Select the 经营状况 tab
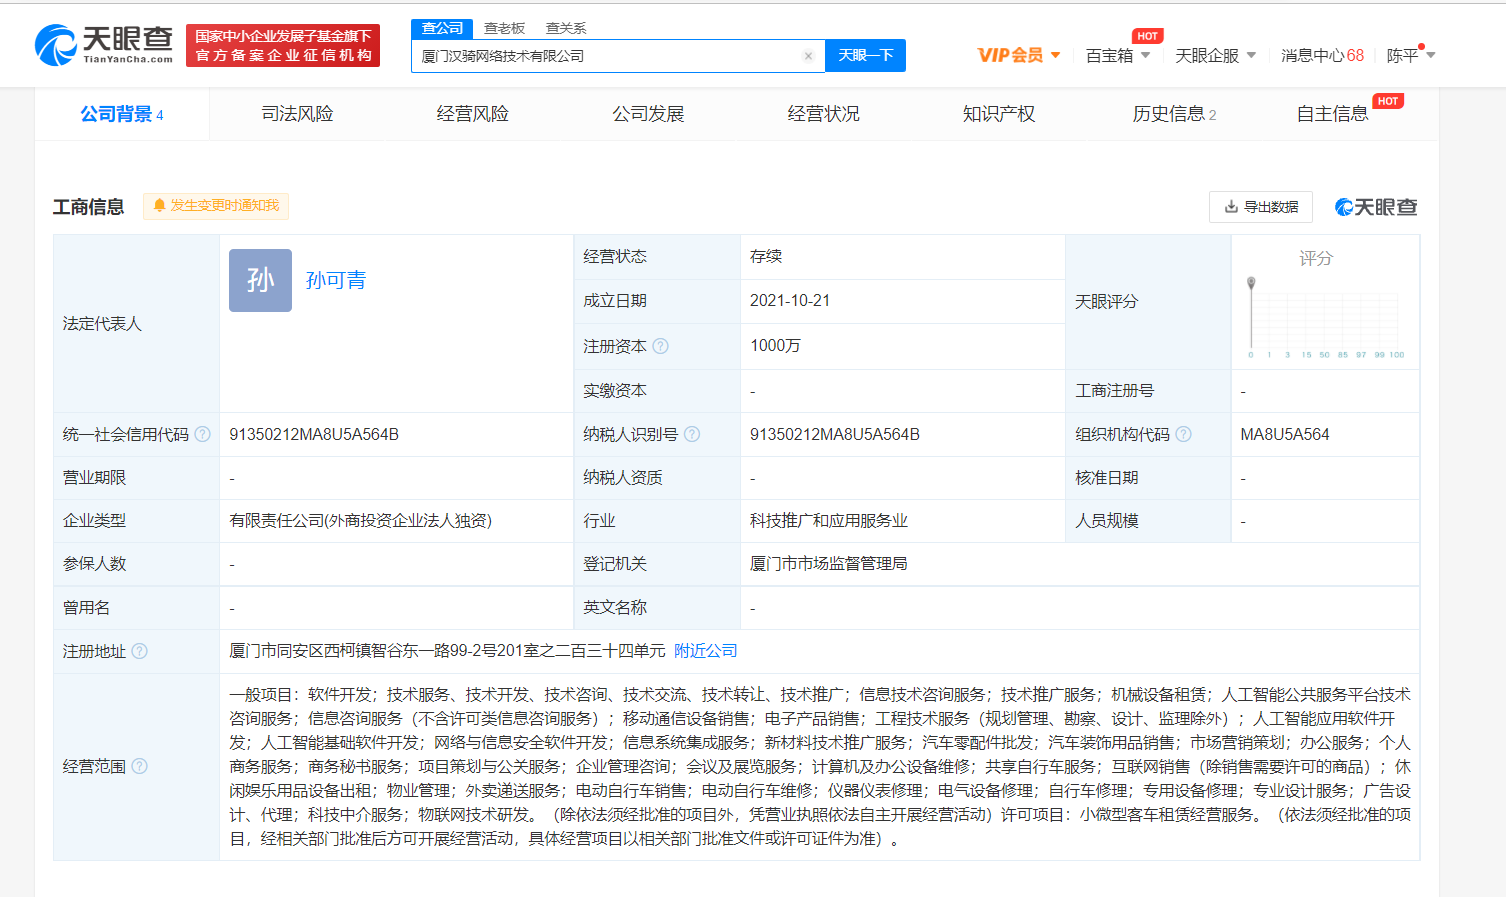The height and width of the screenshot is (897, 1506). tap(823, 114)
